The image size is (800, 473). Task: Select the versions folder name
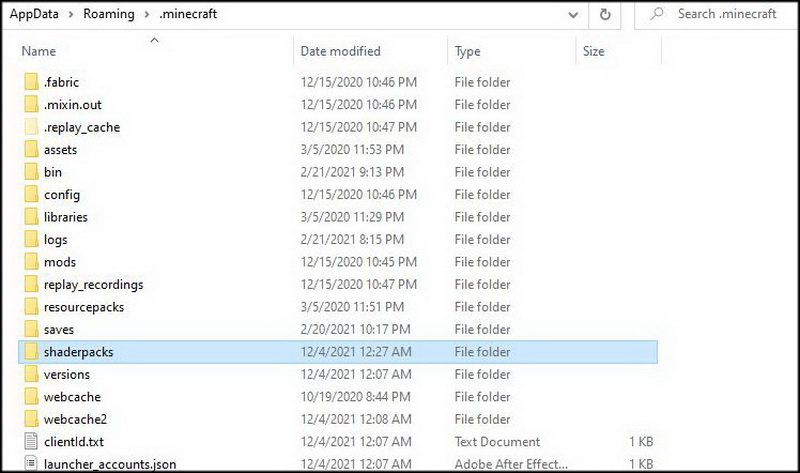pos(67,374)
